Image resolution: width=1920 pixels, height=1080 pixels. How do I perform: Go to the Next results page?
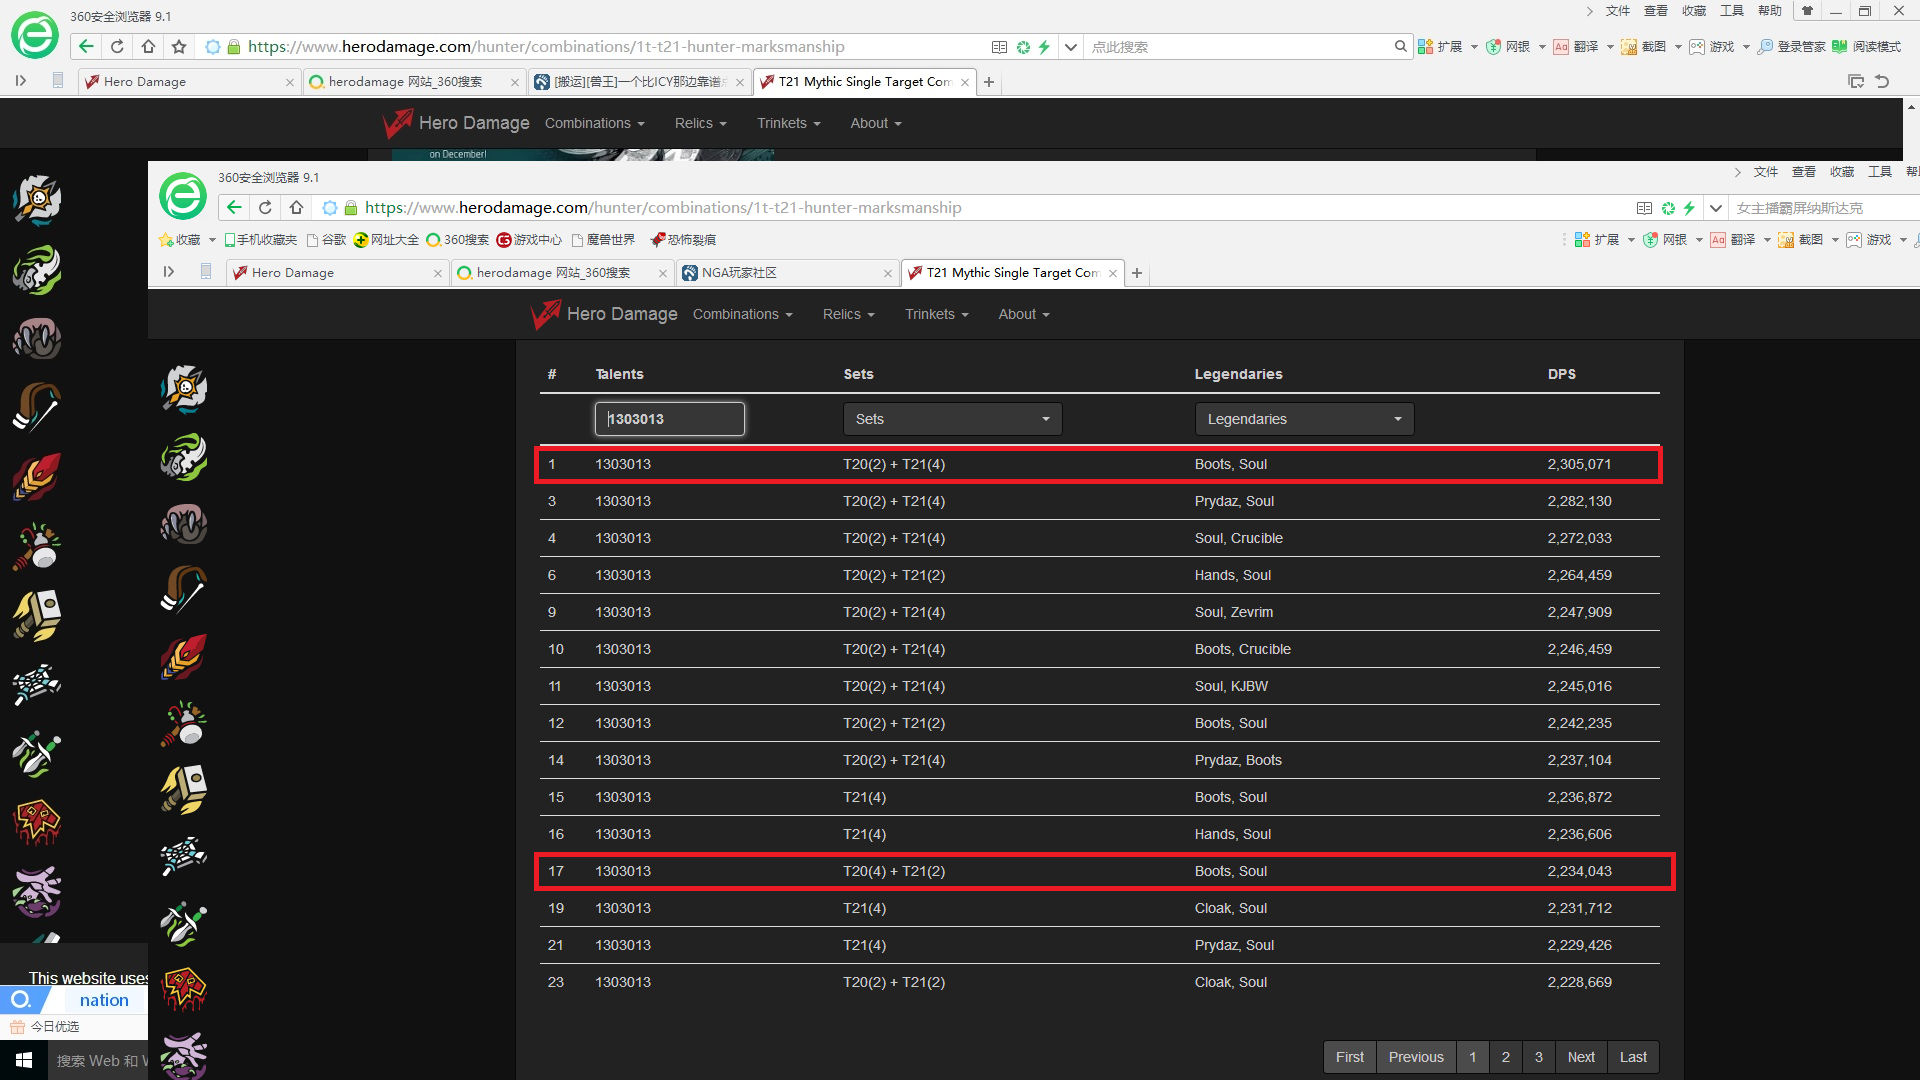[1581, 1057]
